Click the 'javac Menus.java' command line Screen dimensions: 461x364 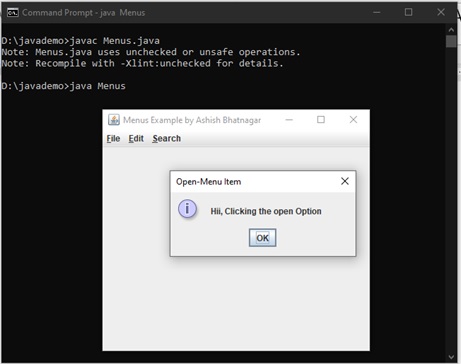pyautogui.click(x=80, y=41)
